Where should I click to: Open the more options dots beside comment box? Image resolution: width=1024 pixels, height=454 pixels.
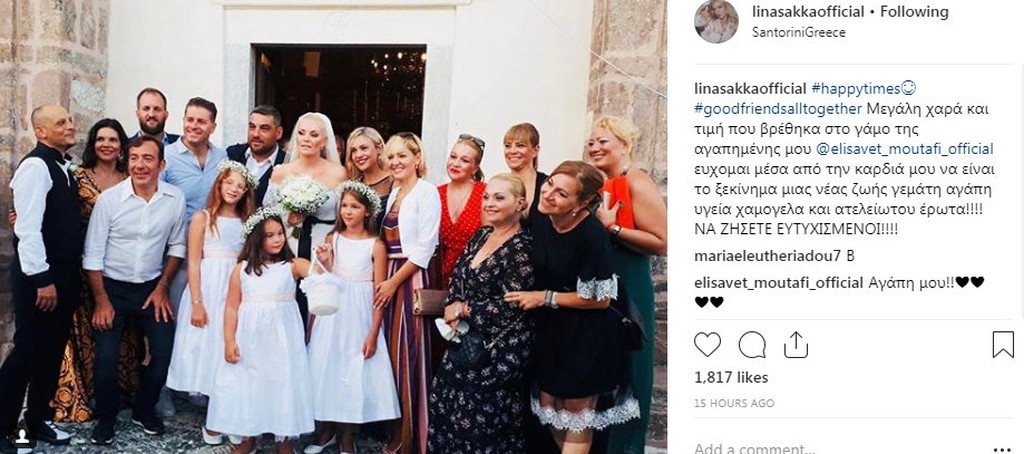pyautogui.click(x=1001, y=449)
